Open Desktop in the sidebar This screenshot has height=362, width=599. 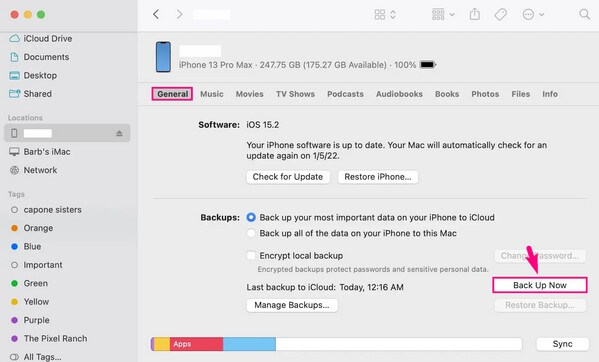pos(33,75)
